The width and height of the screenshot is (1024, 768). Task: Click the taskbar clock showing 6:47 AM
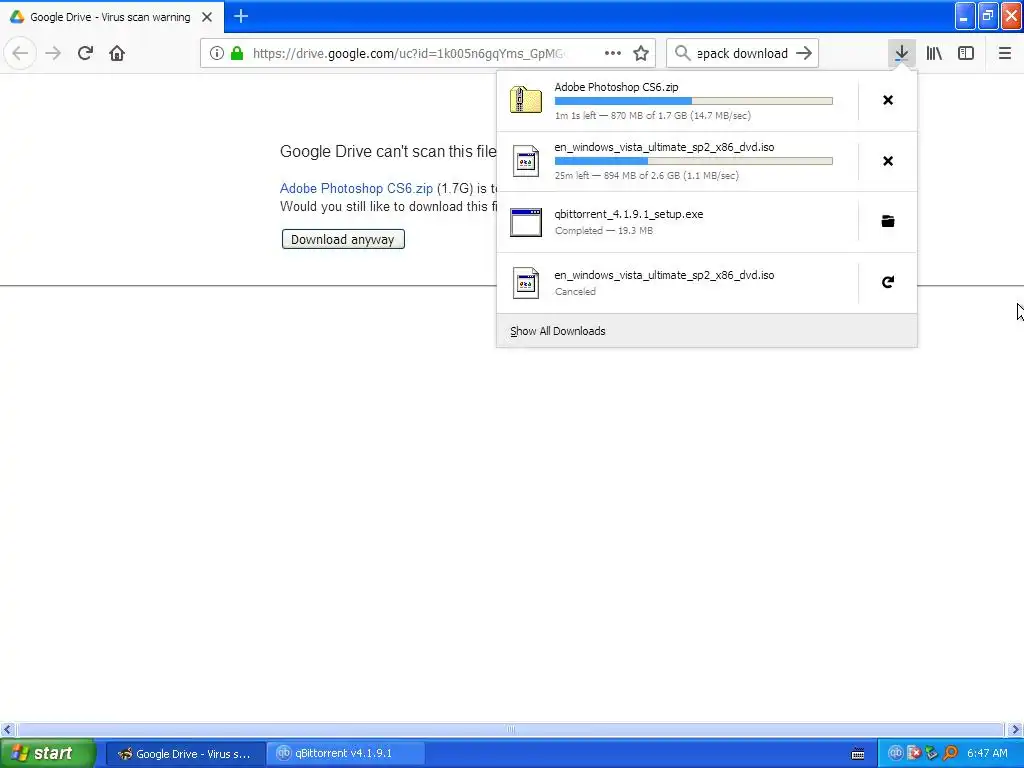tap(987, 754)
